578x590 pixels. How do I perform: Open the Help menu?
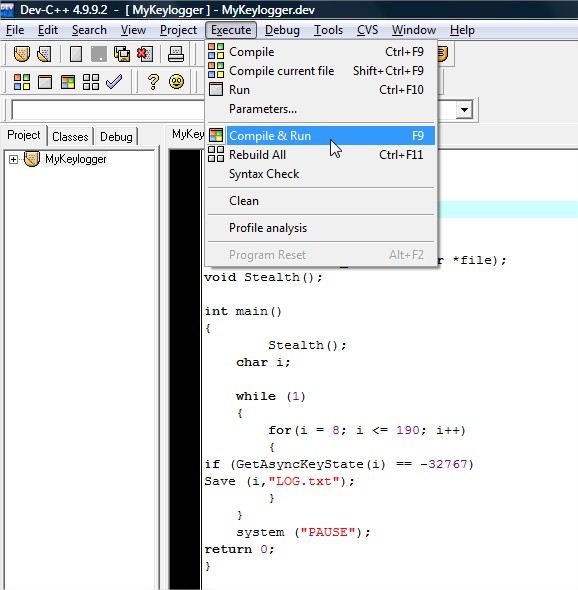[x=462, y=30]
